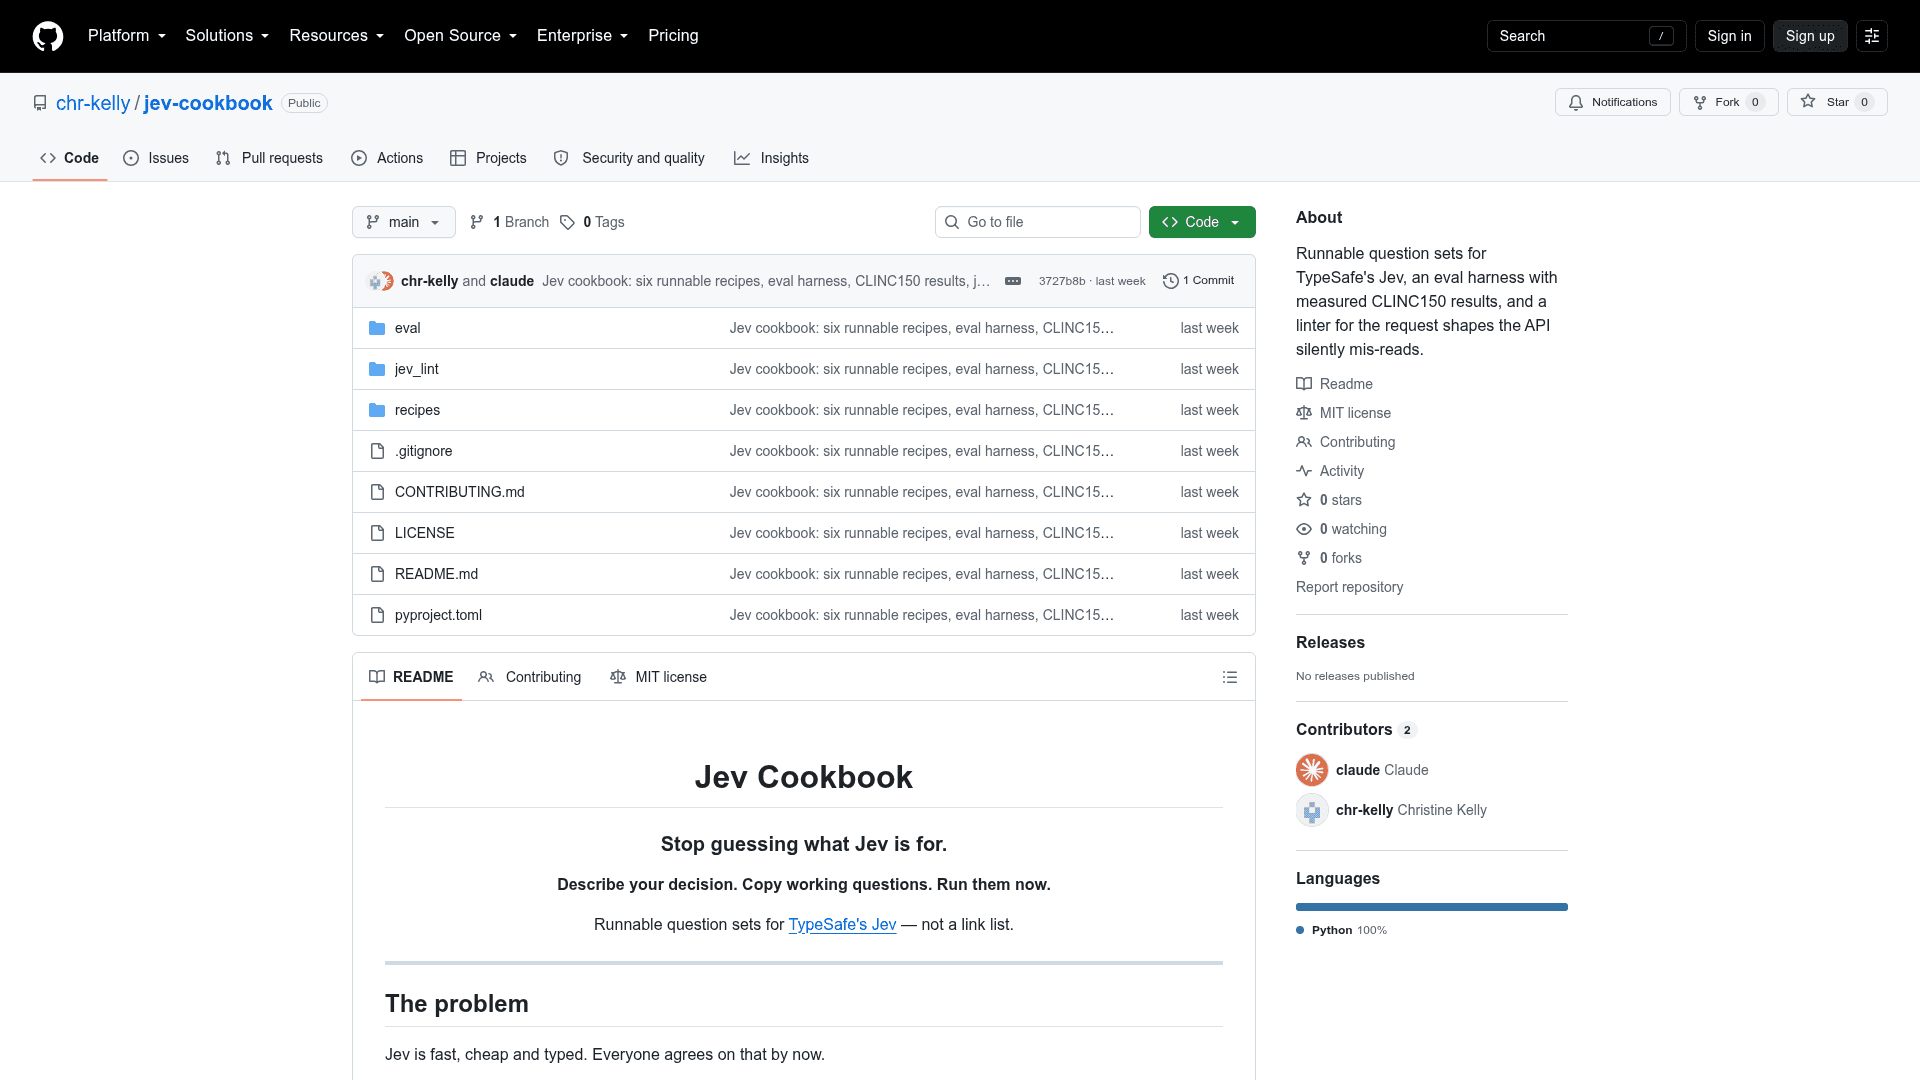Open the Issues tab
The image size is (1920, 1080).
pyautogui.click(x=156, y=158)
